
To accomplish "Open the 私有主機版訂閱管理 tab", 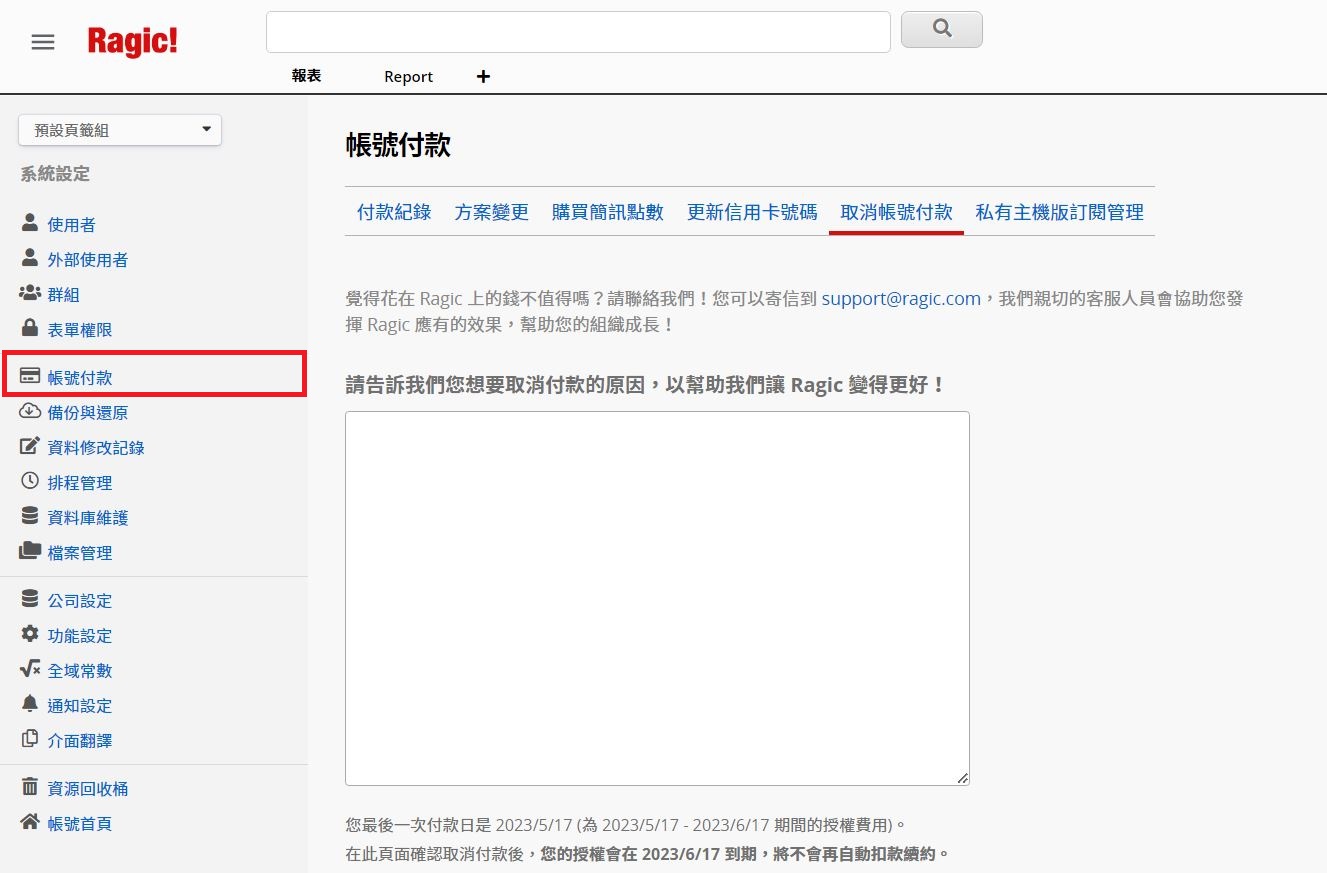I will point(1060,212).
